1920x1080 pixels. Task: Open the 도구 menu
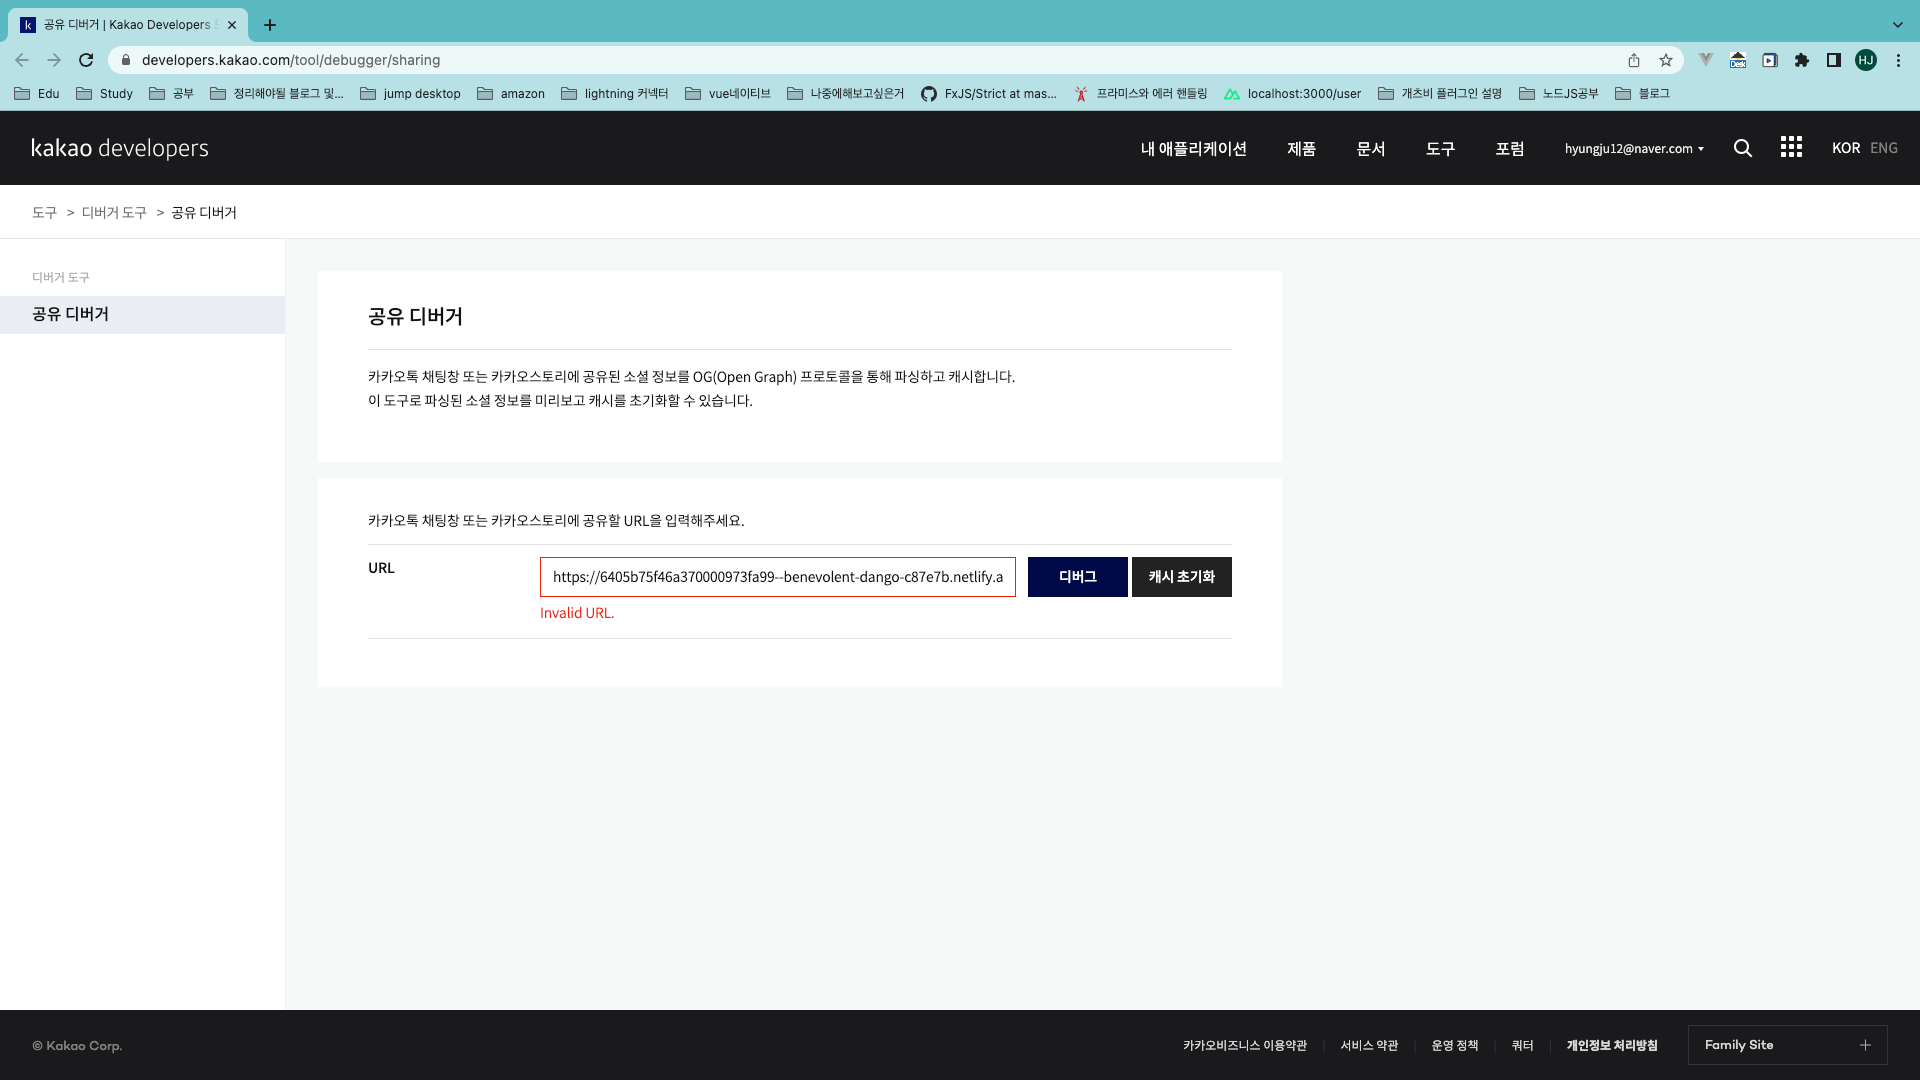point(1440,148)
